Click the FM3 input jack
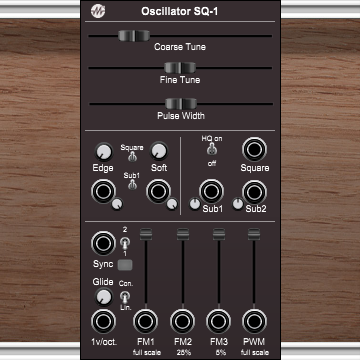The width and height of the screenshot is (360, 360). pos(219,321)
